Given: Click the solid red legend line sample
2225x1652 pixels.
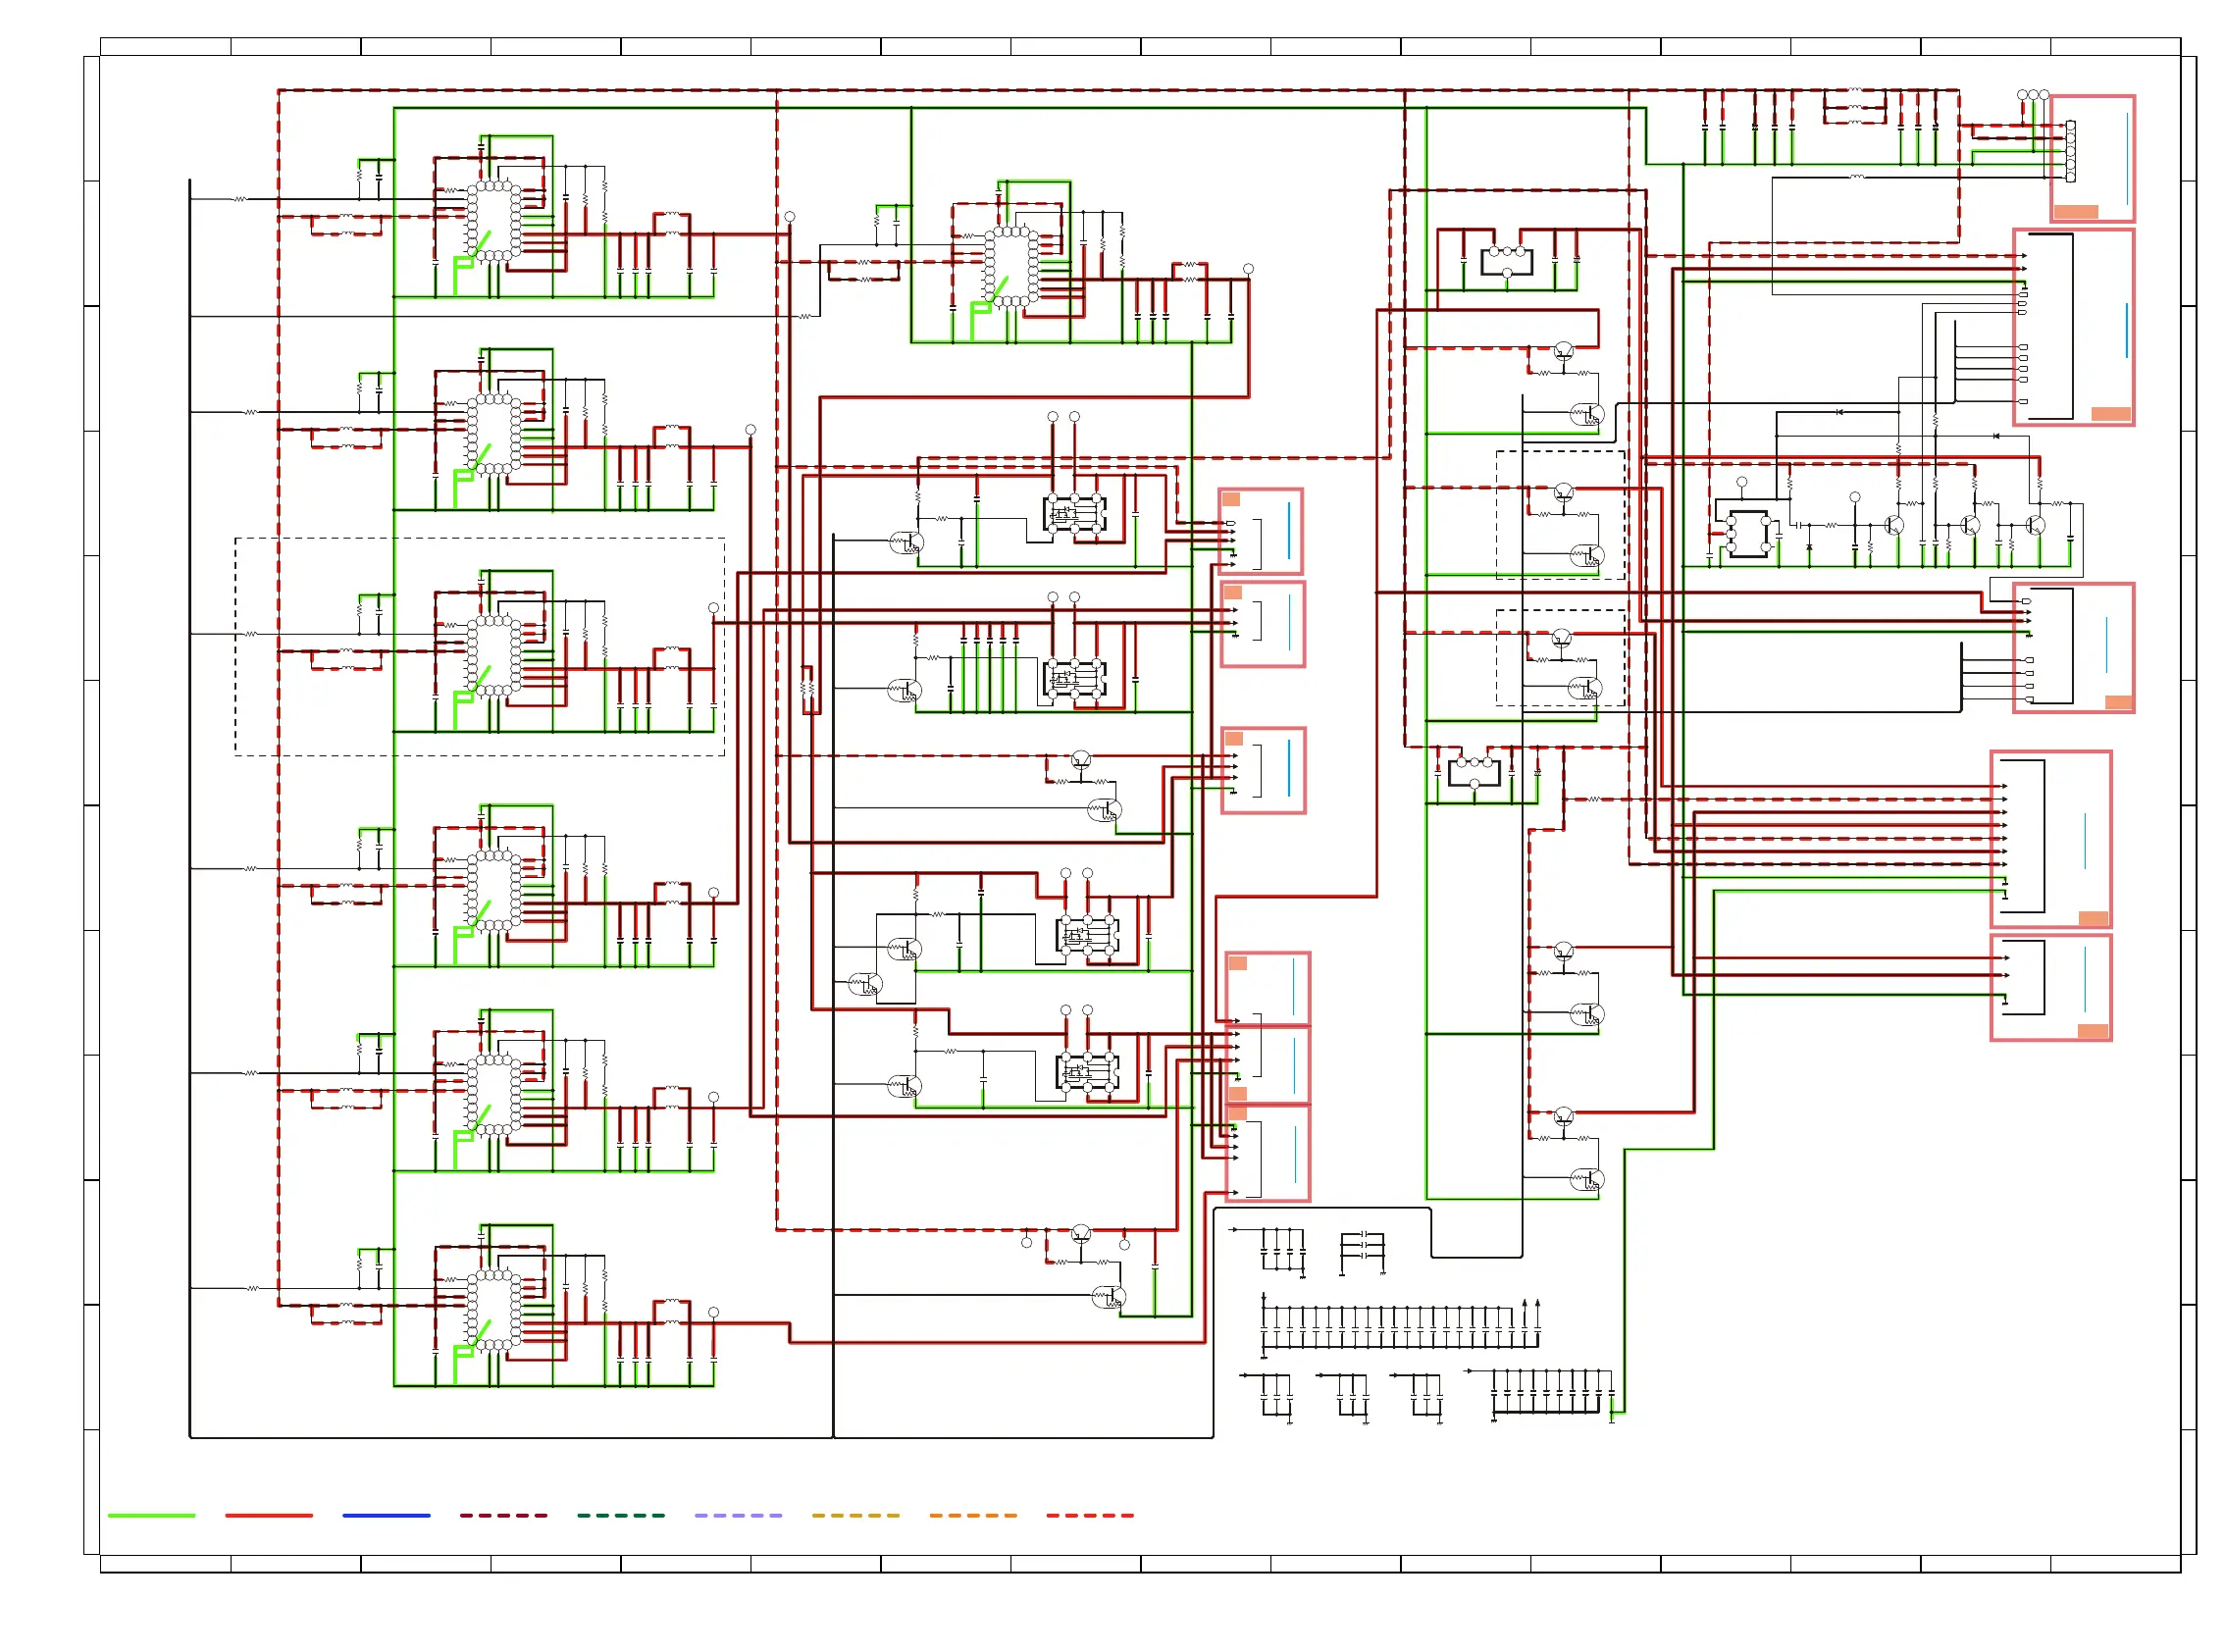Looking at the screenshot, I should [x=269, y=1515].
